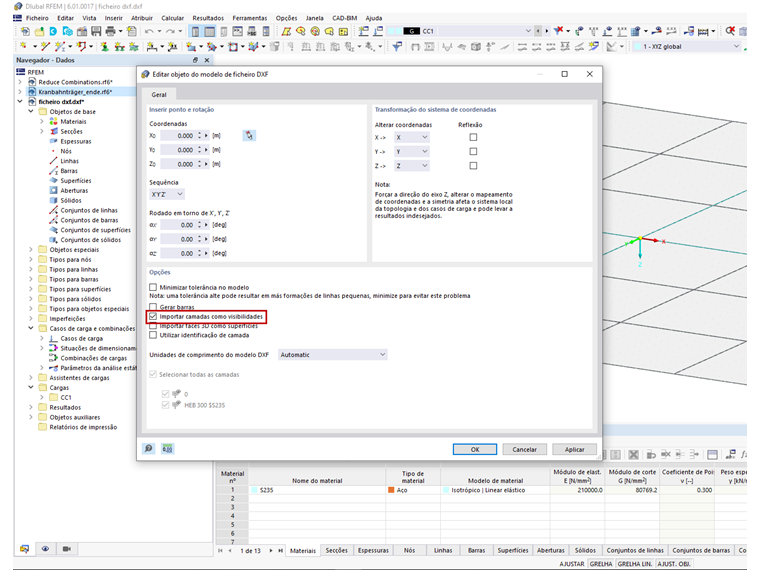Click the navigator Data view icon

point(24,549)
